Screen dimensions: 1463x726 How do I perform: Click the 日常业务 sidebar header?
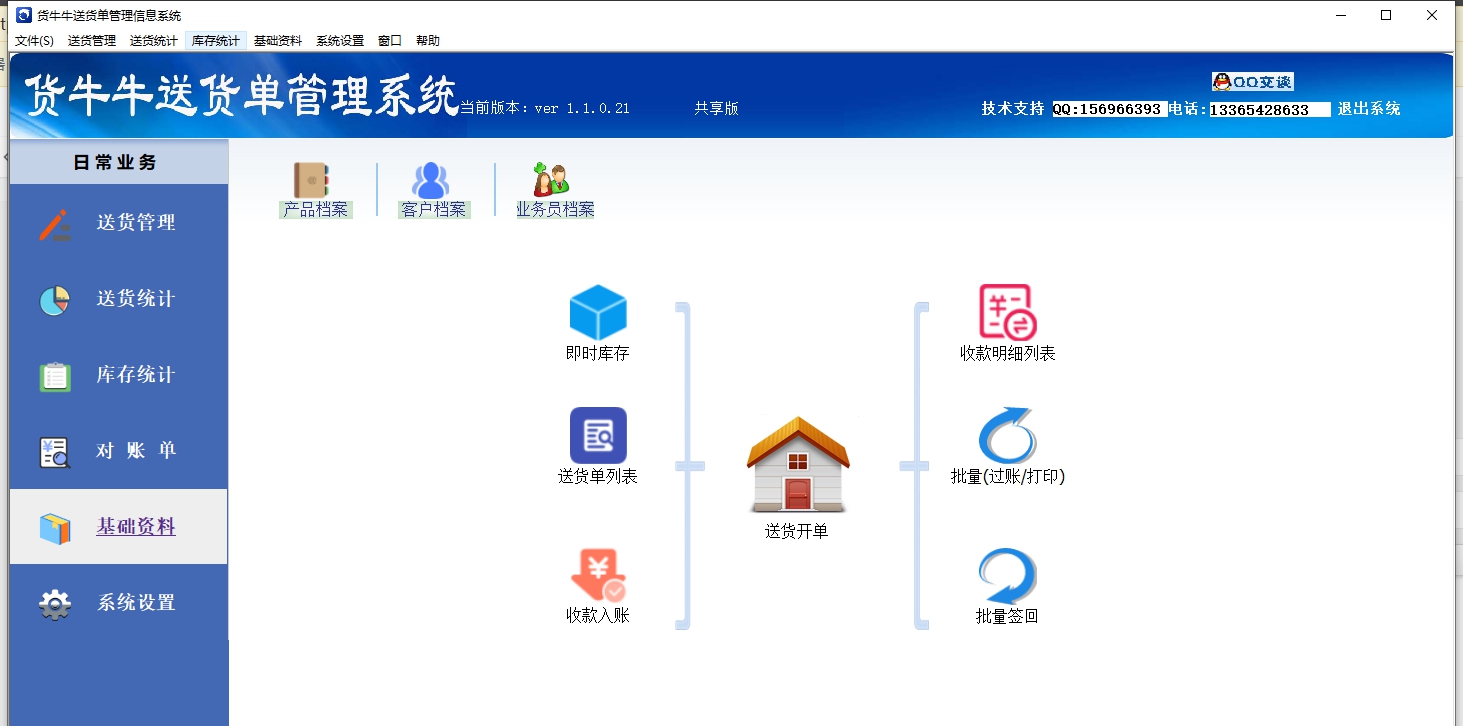[118, 162]
